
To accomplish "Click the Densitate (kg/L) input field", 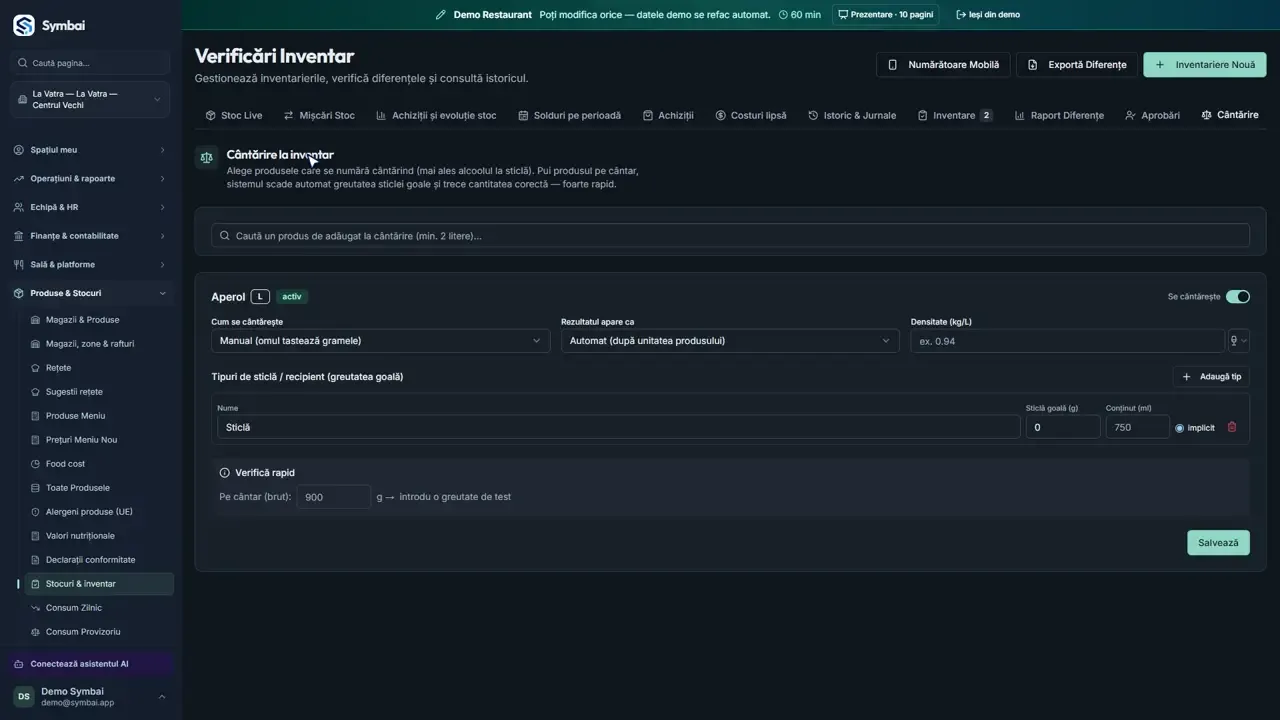I will pos(1067,341).
